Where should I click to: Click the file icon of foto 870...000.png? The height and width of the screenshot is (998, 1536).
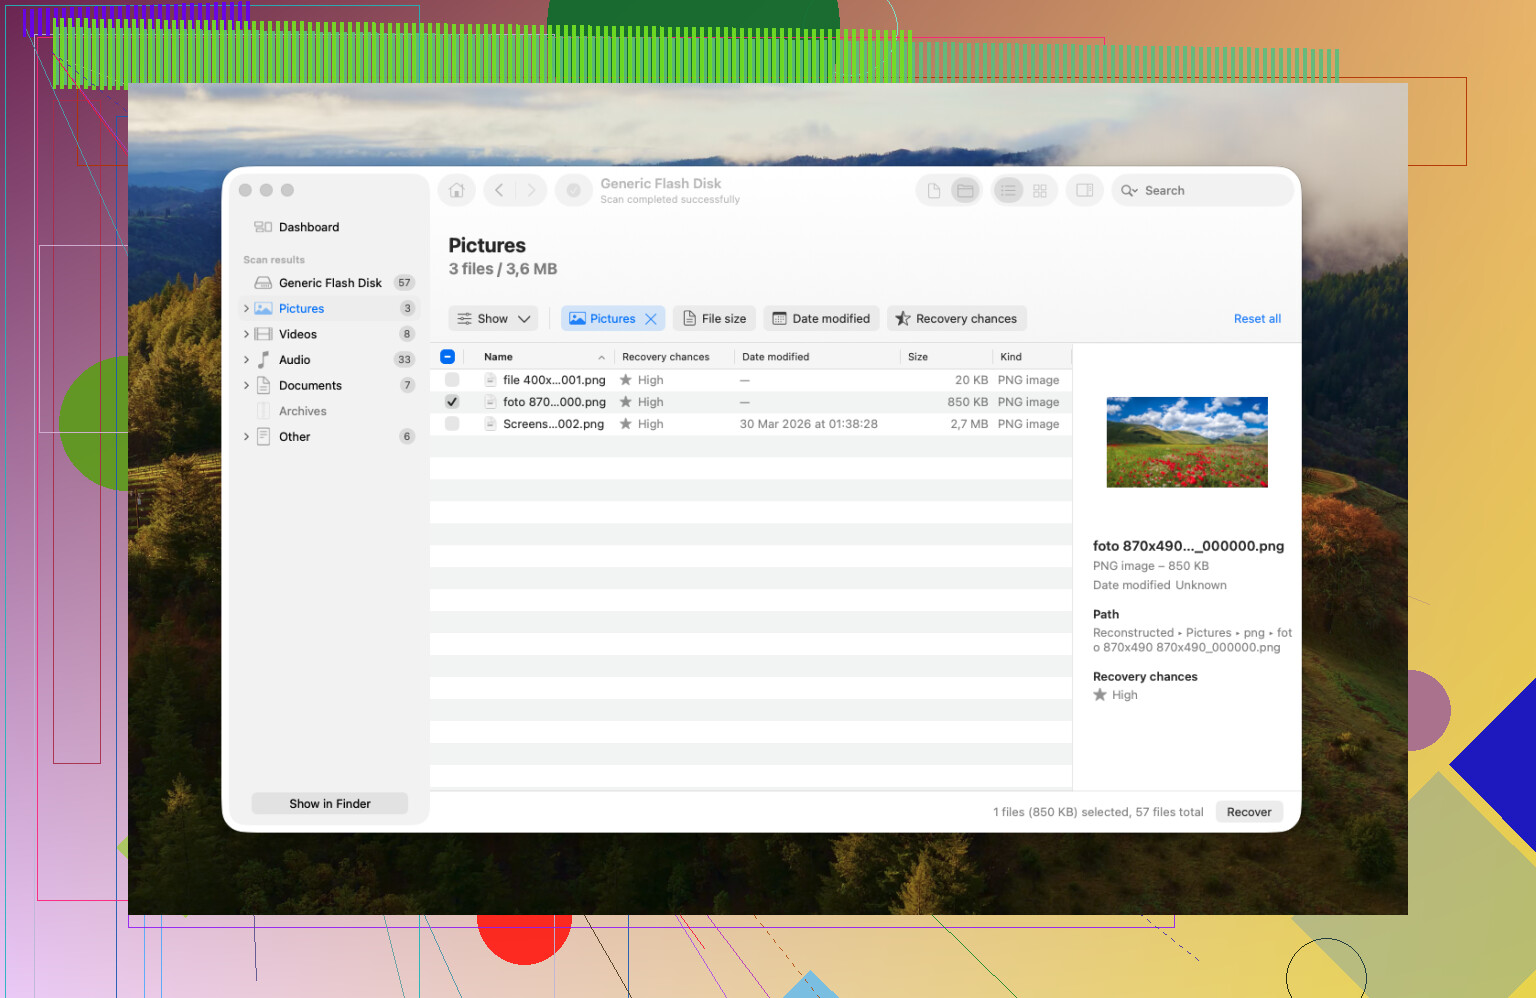490,402
